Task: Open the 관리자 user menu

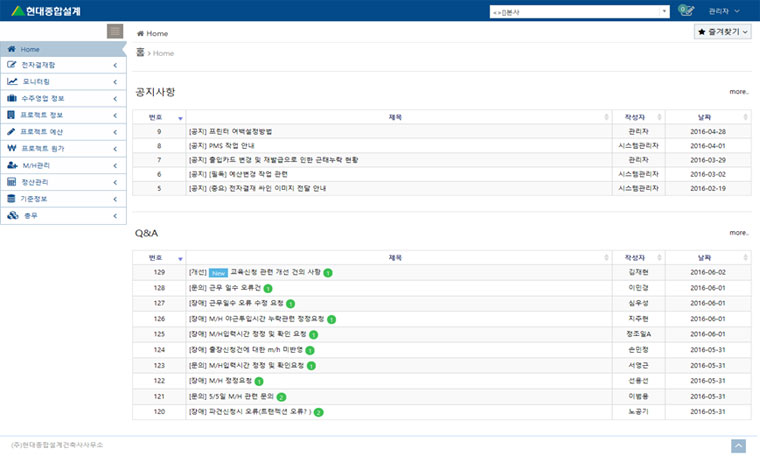Action: [x=724, y=11]
